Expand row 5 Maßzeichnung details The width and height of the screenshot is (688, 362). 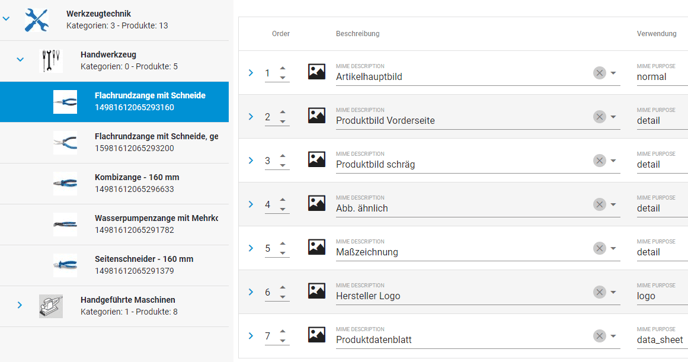click(251, 248)
